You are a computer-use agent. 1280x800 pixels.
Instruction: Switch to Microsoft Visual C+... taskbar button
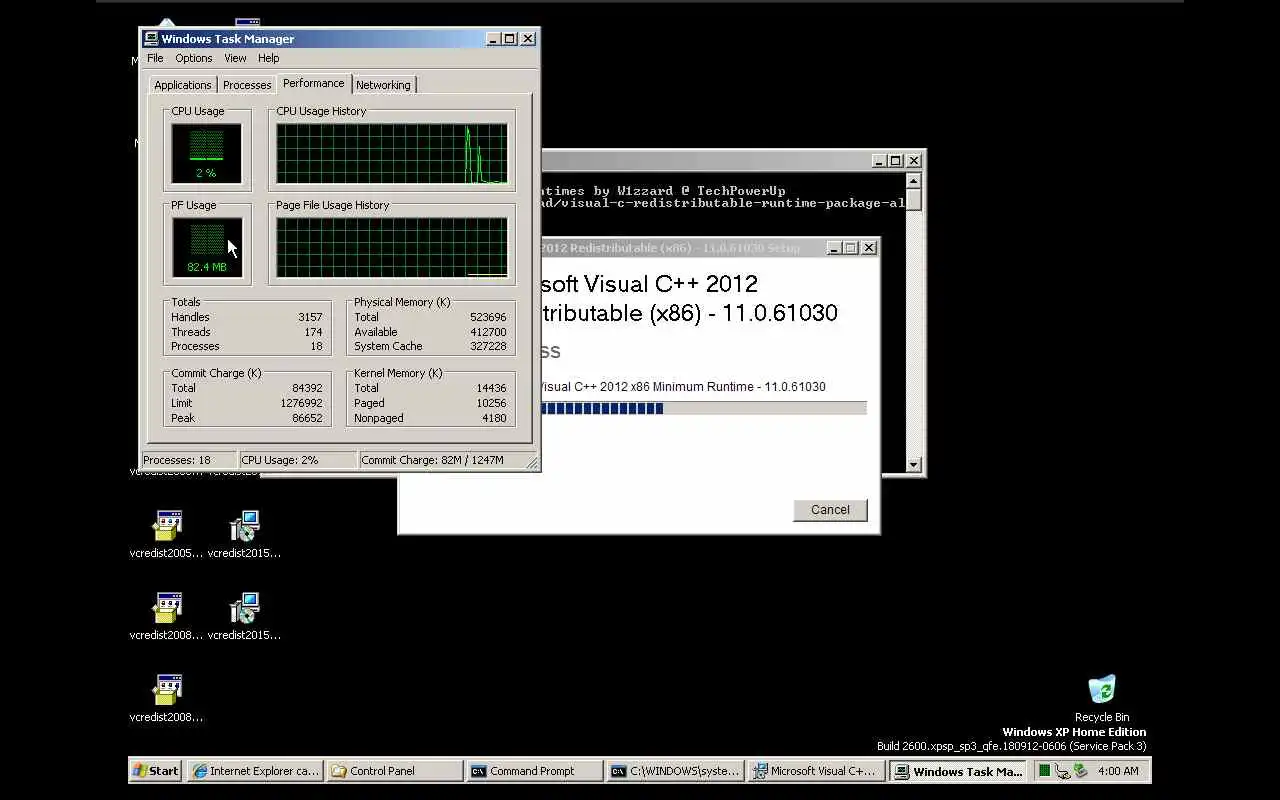[x=815, y=771]
